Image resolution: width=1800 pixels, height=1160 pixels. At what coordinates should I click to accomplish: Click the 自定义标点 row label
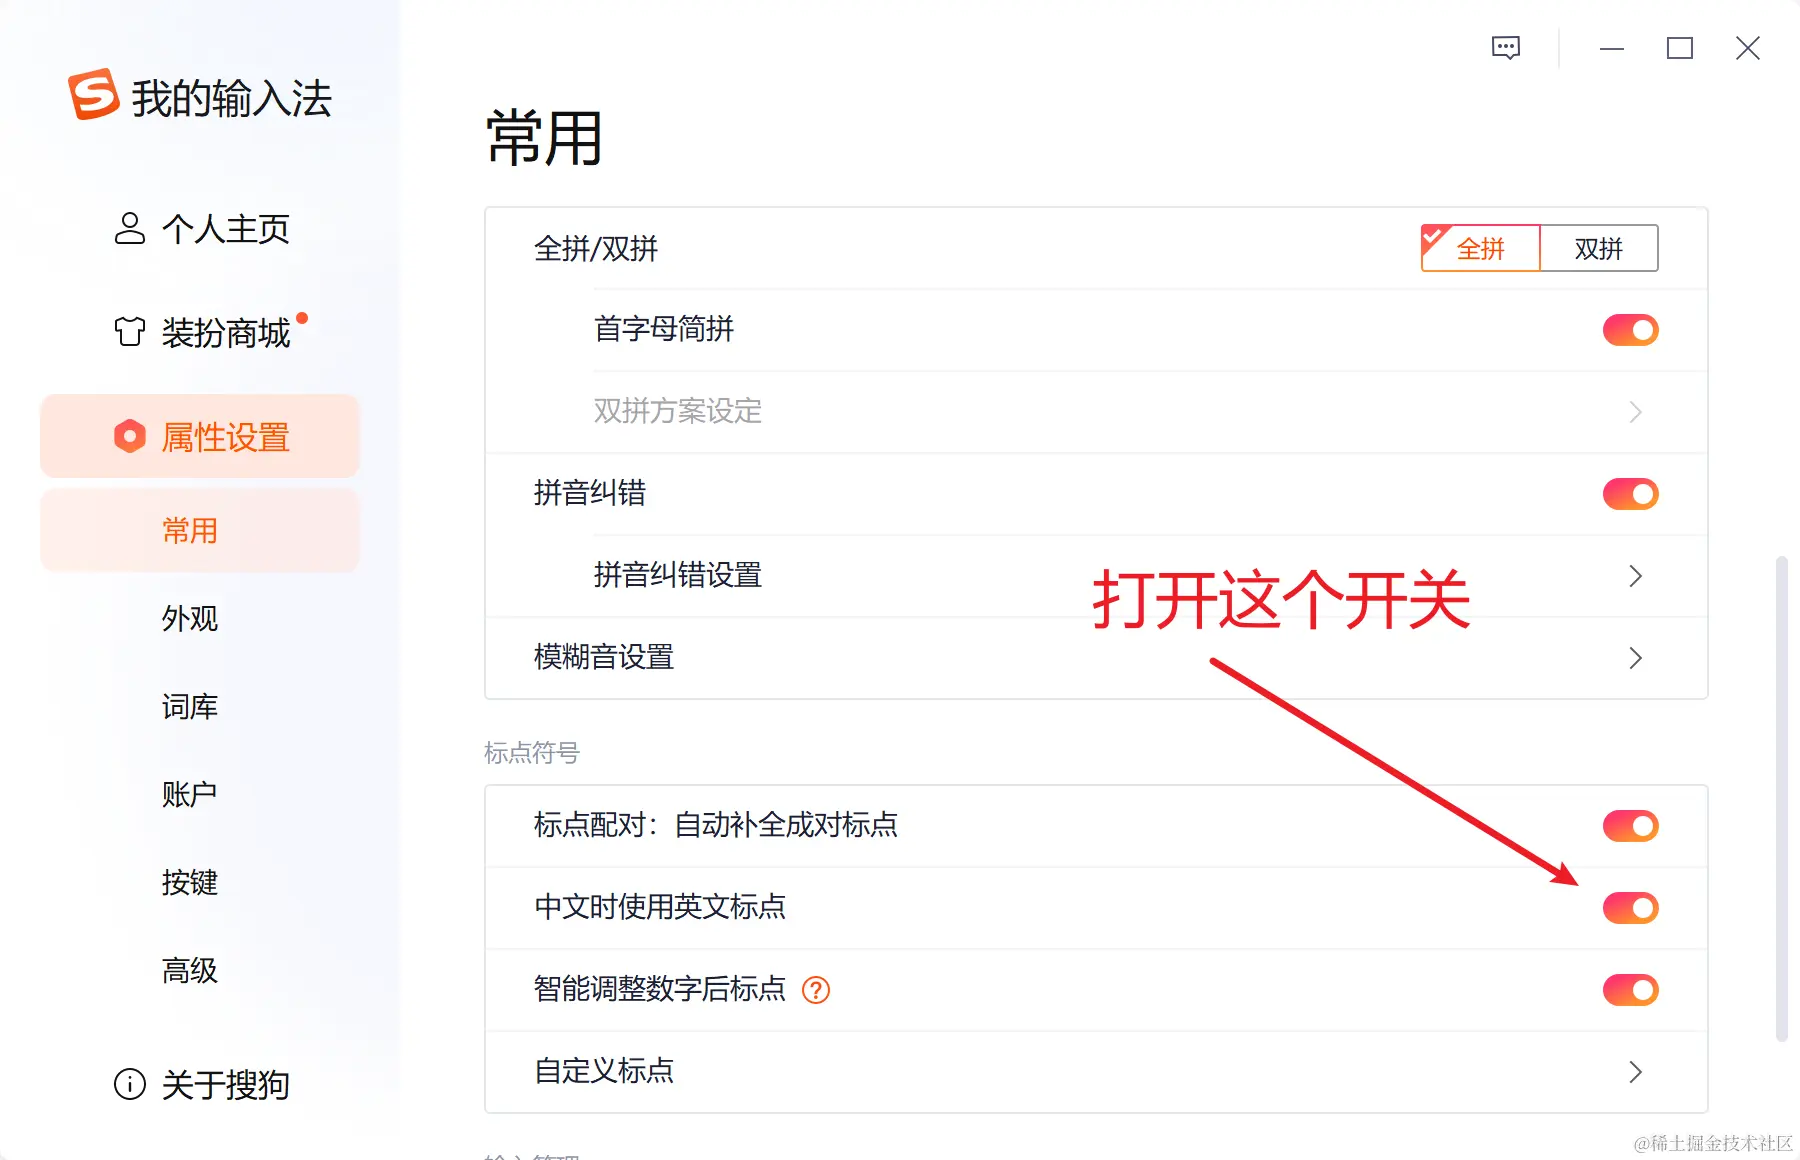(604, 1072)
